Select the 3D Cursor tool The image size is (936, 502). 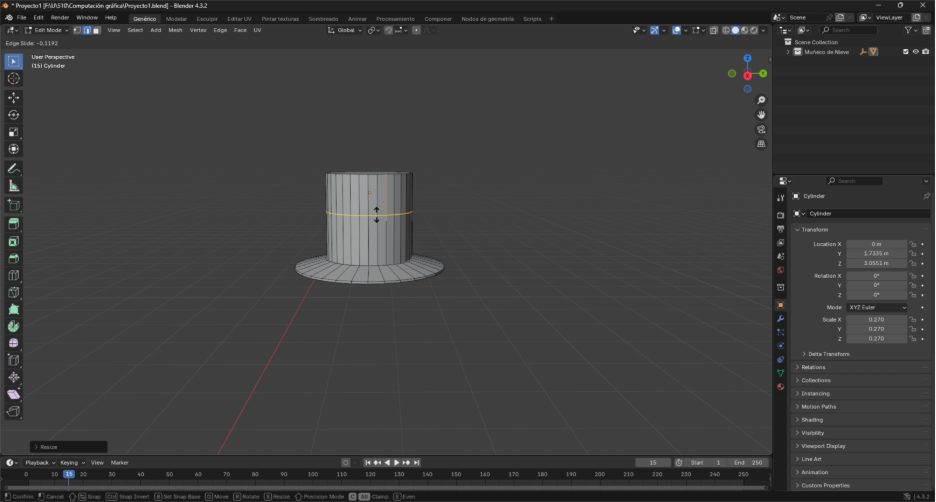pos(14,78)
